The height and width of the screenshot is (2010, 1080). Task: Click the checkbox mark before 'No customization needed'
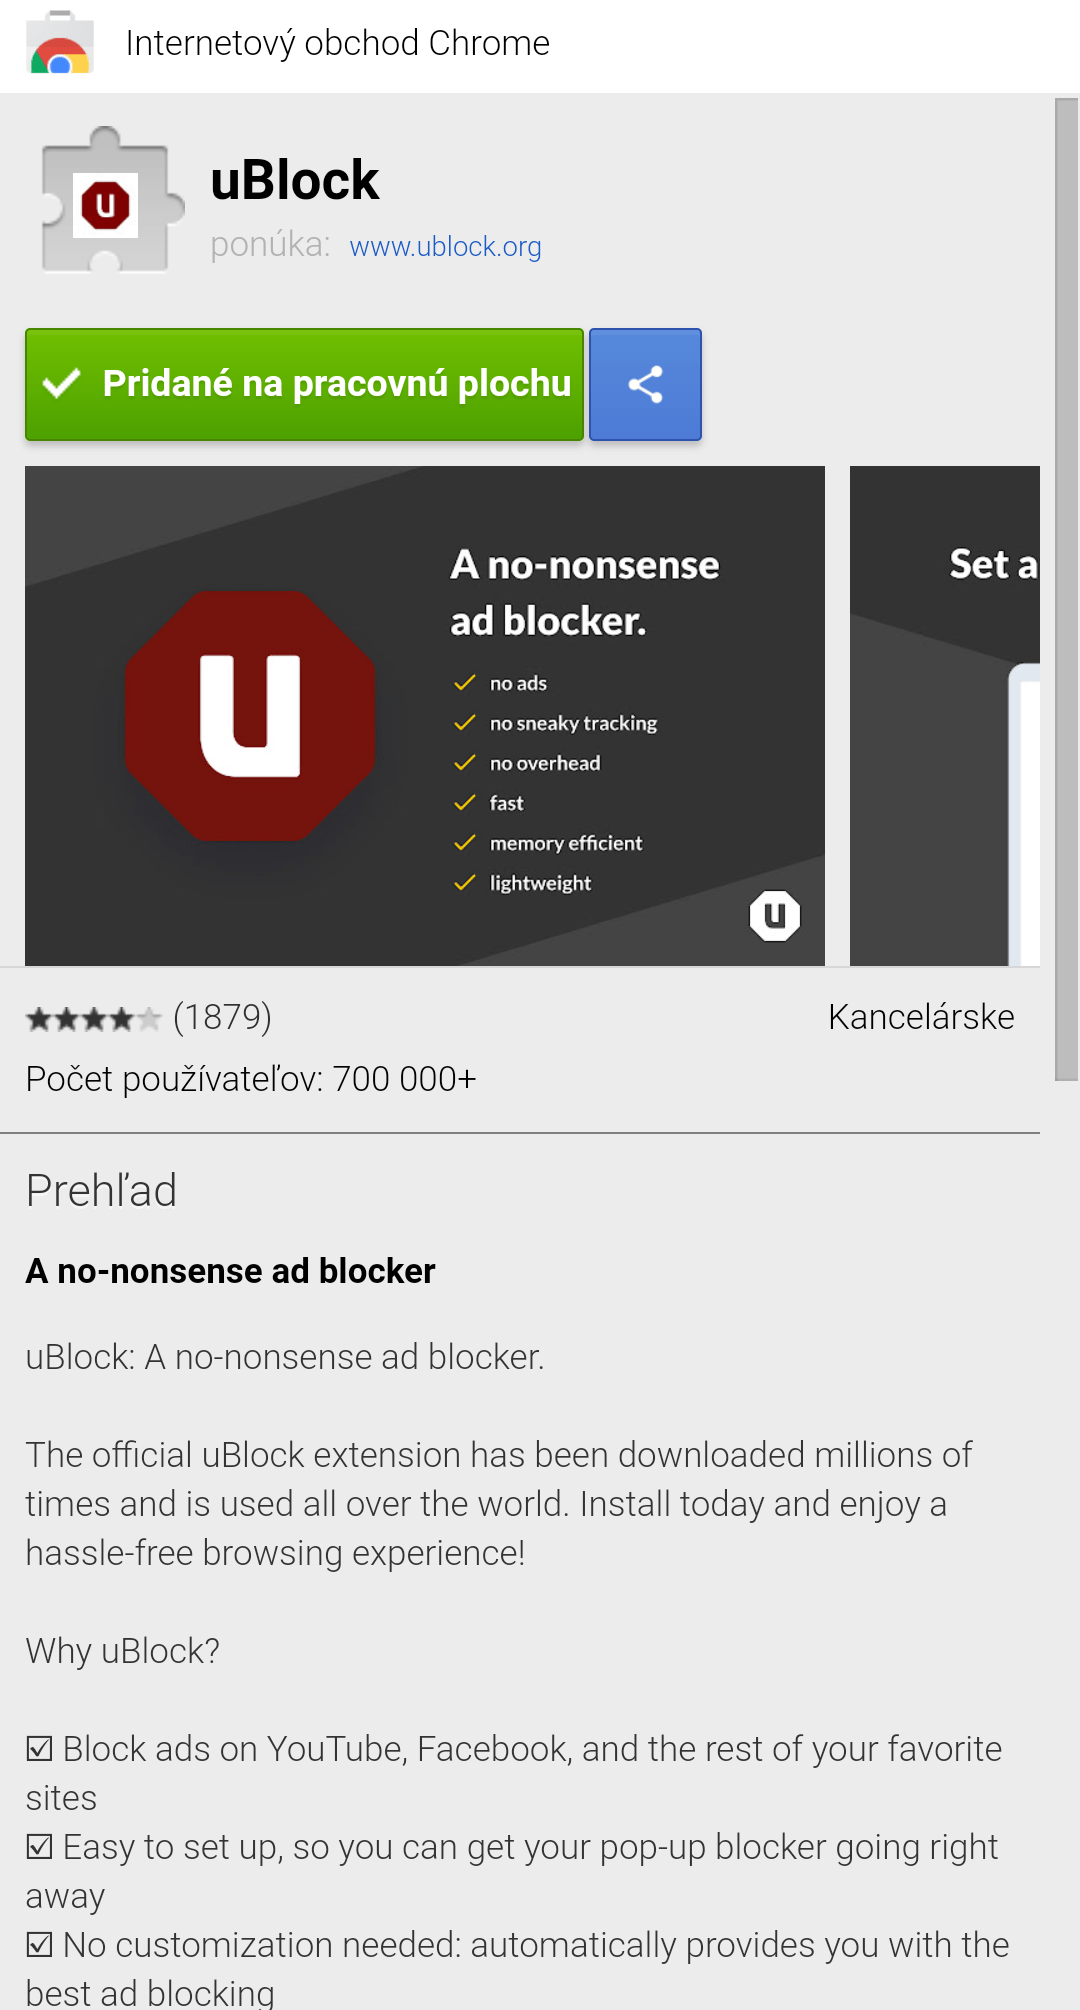pyautogui.click(x=40, y=1945)
